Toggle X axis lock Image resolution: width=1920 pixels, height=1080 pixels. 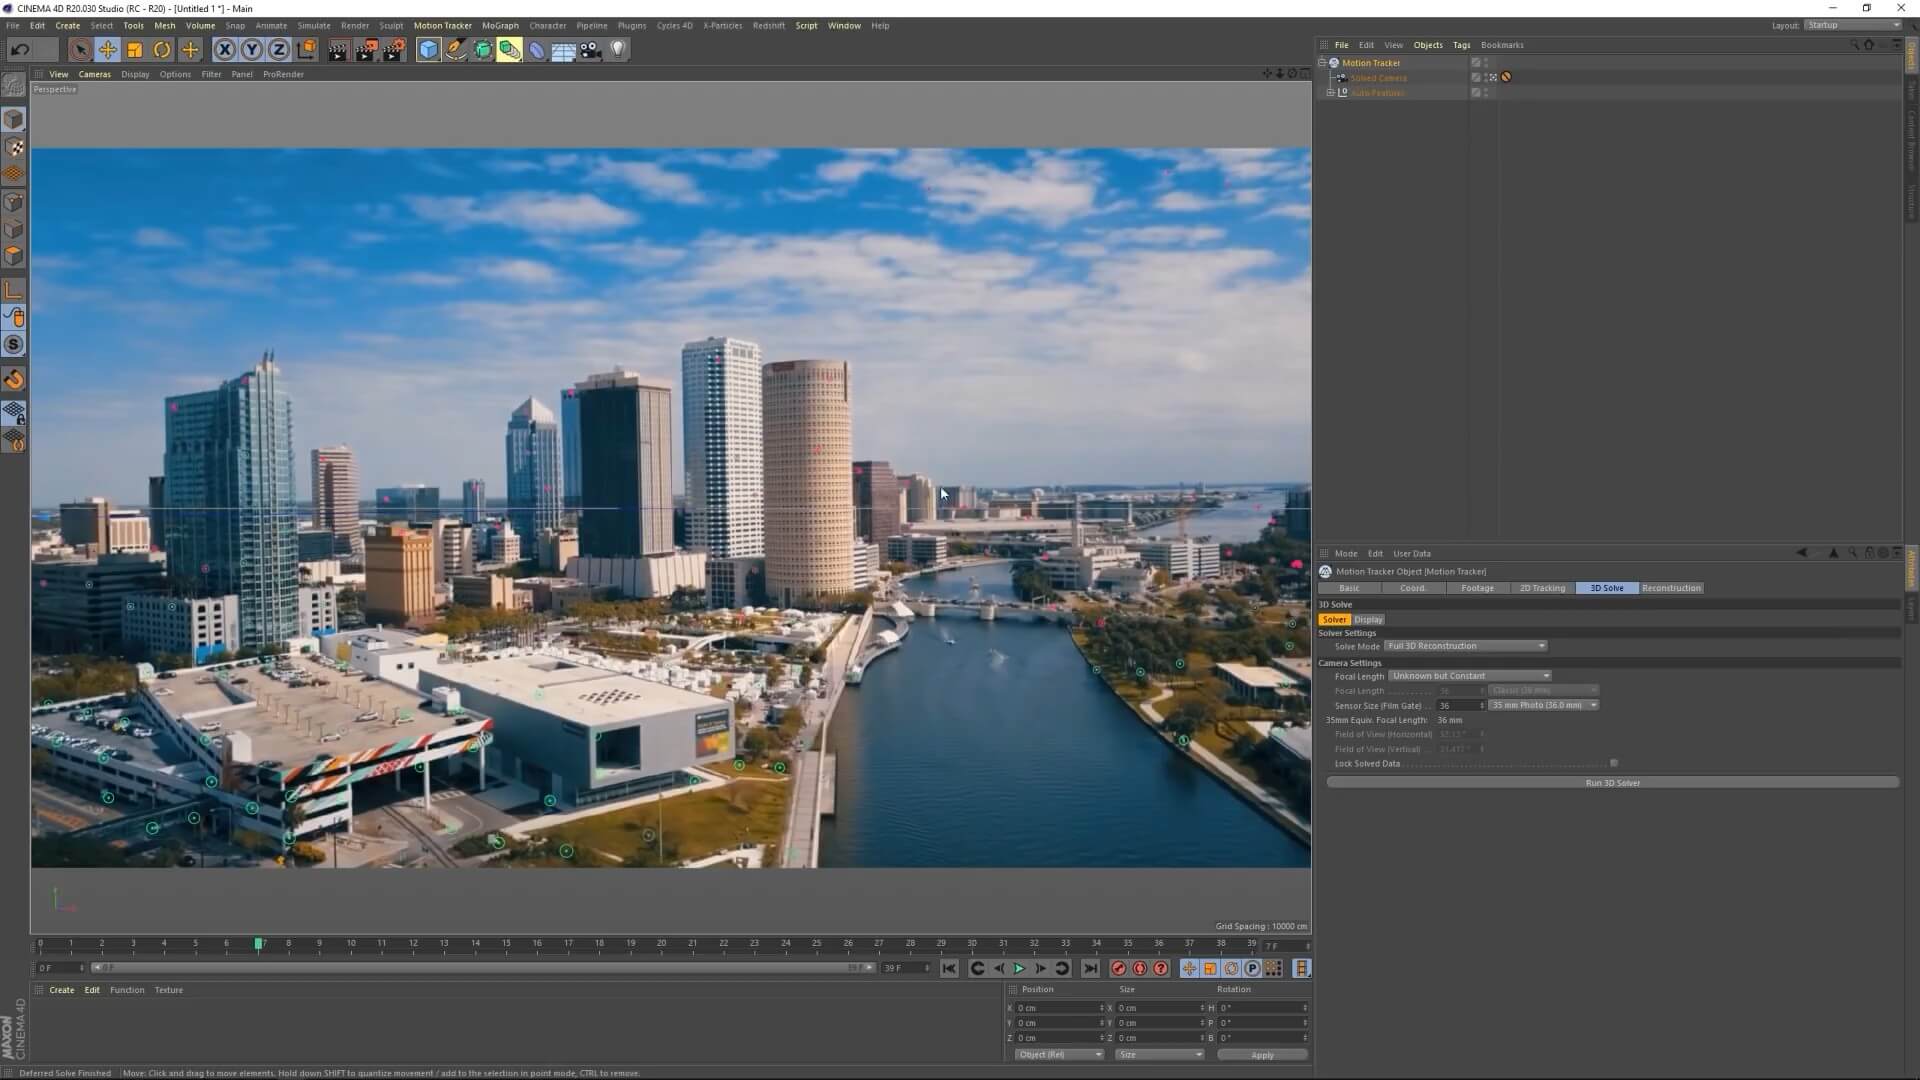coord(225,49)
